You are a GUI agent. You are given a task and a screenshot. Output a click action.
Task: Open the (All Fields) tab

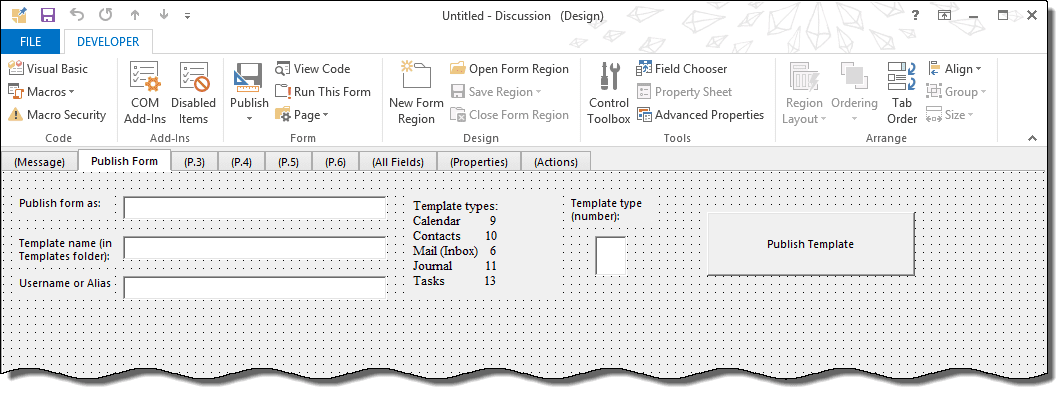pos(397,161)
